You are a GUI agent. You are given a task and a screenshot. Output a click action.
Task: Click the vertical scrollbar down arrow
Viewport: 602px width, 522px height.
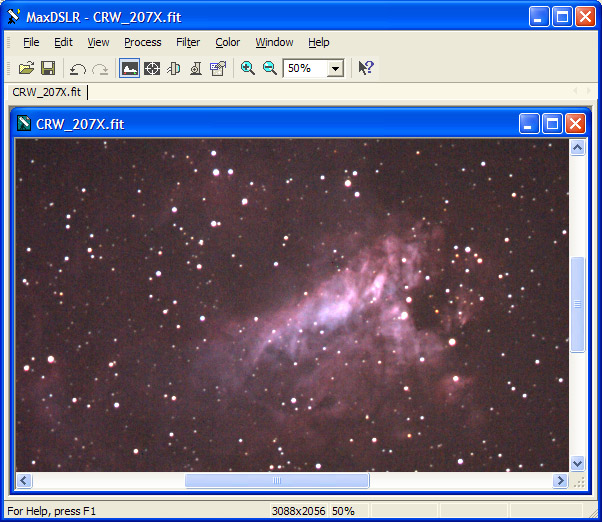pos(578,463)
